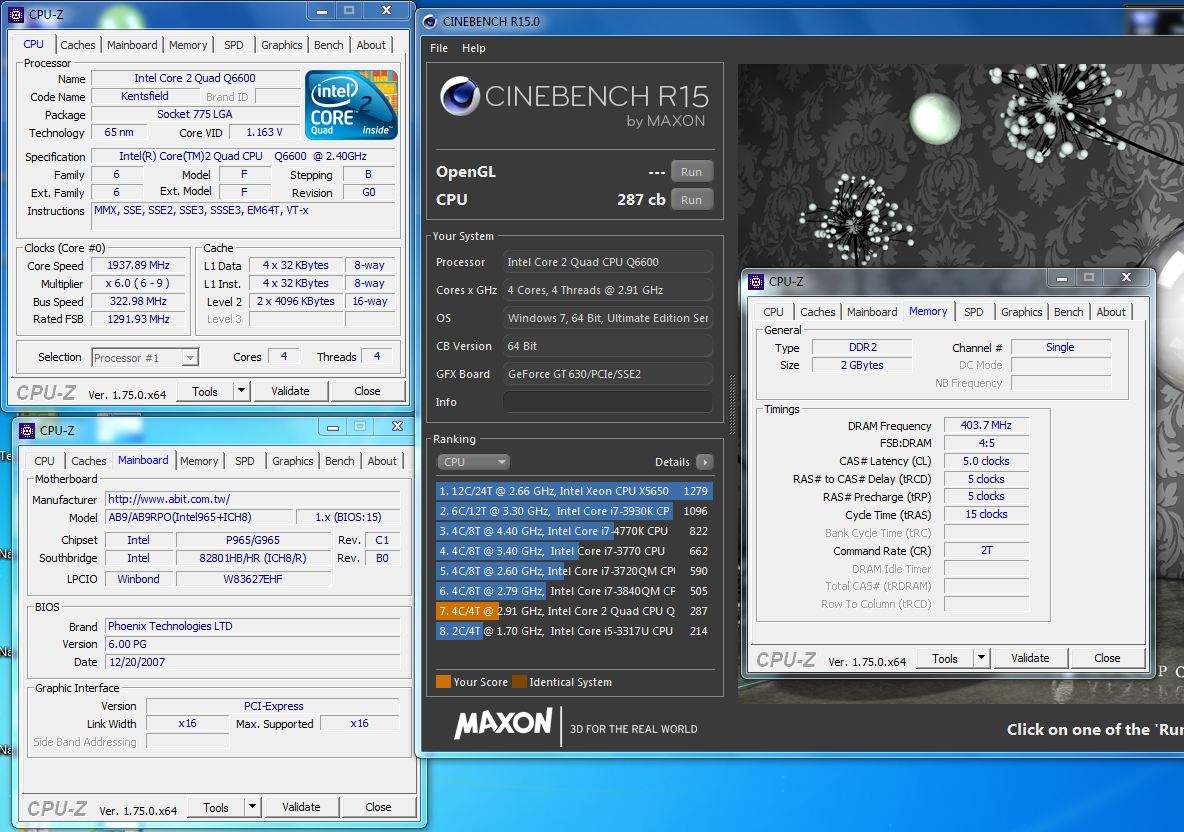
Task: Click Tools button in Mainboard window
Action: [215, 807]
